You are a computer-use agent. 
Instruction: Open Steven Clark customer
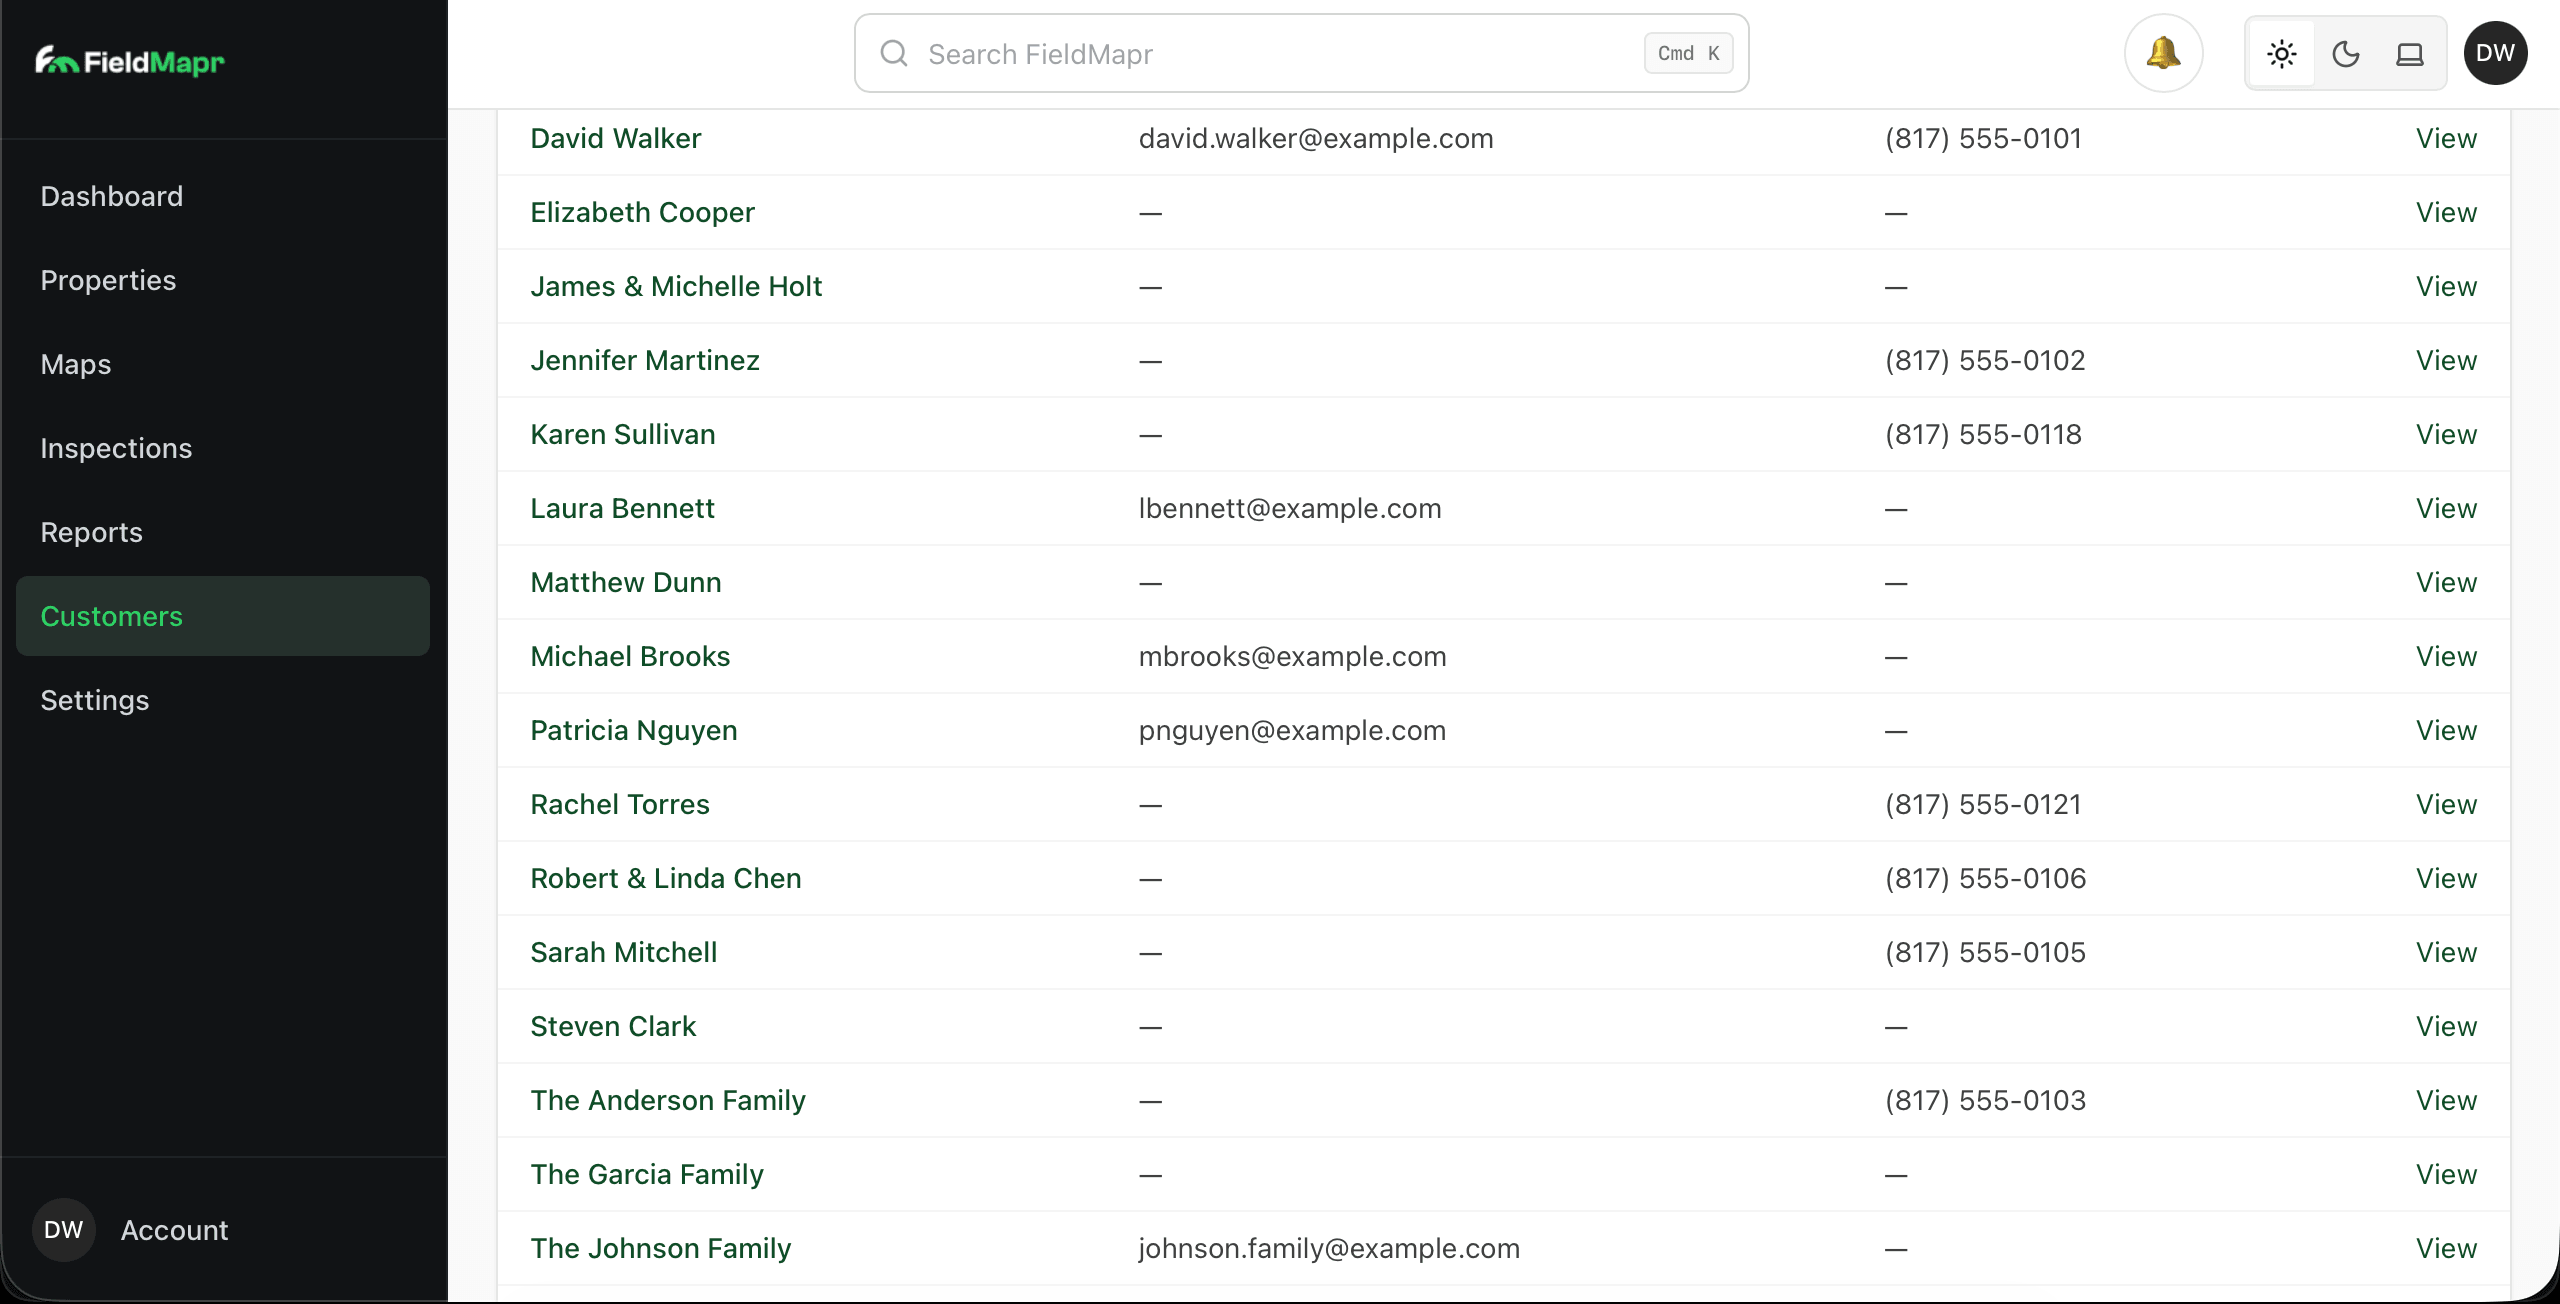tap(614, 1026)
